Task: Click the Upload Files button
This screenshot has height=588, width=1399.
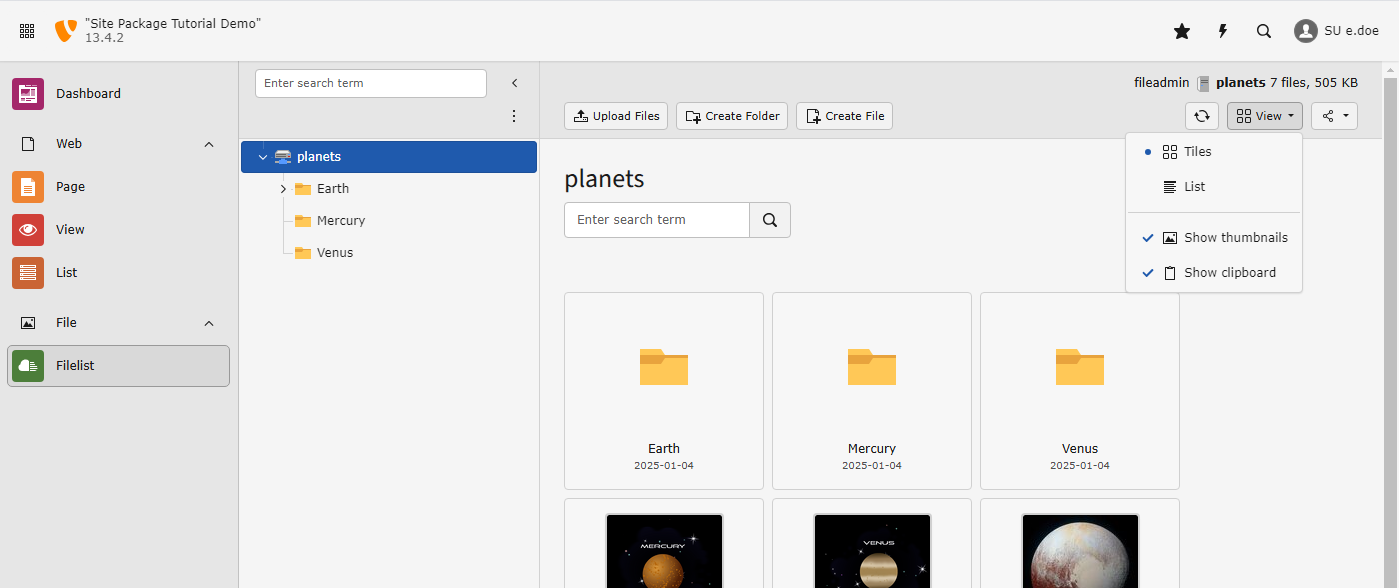Action: click(x=617, y=116)
